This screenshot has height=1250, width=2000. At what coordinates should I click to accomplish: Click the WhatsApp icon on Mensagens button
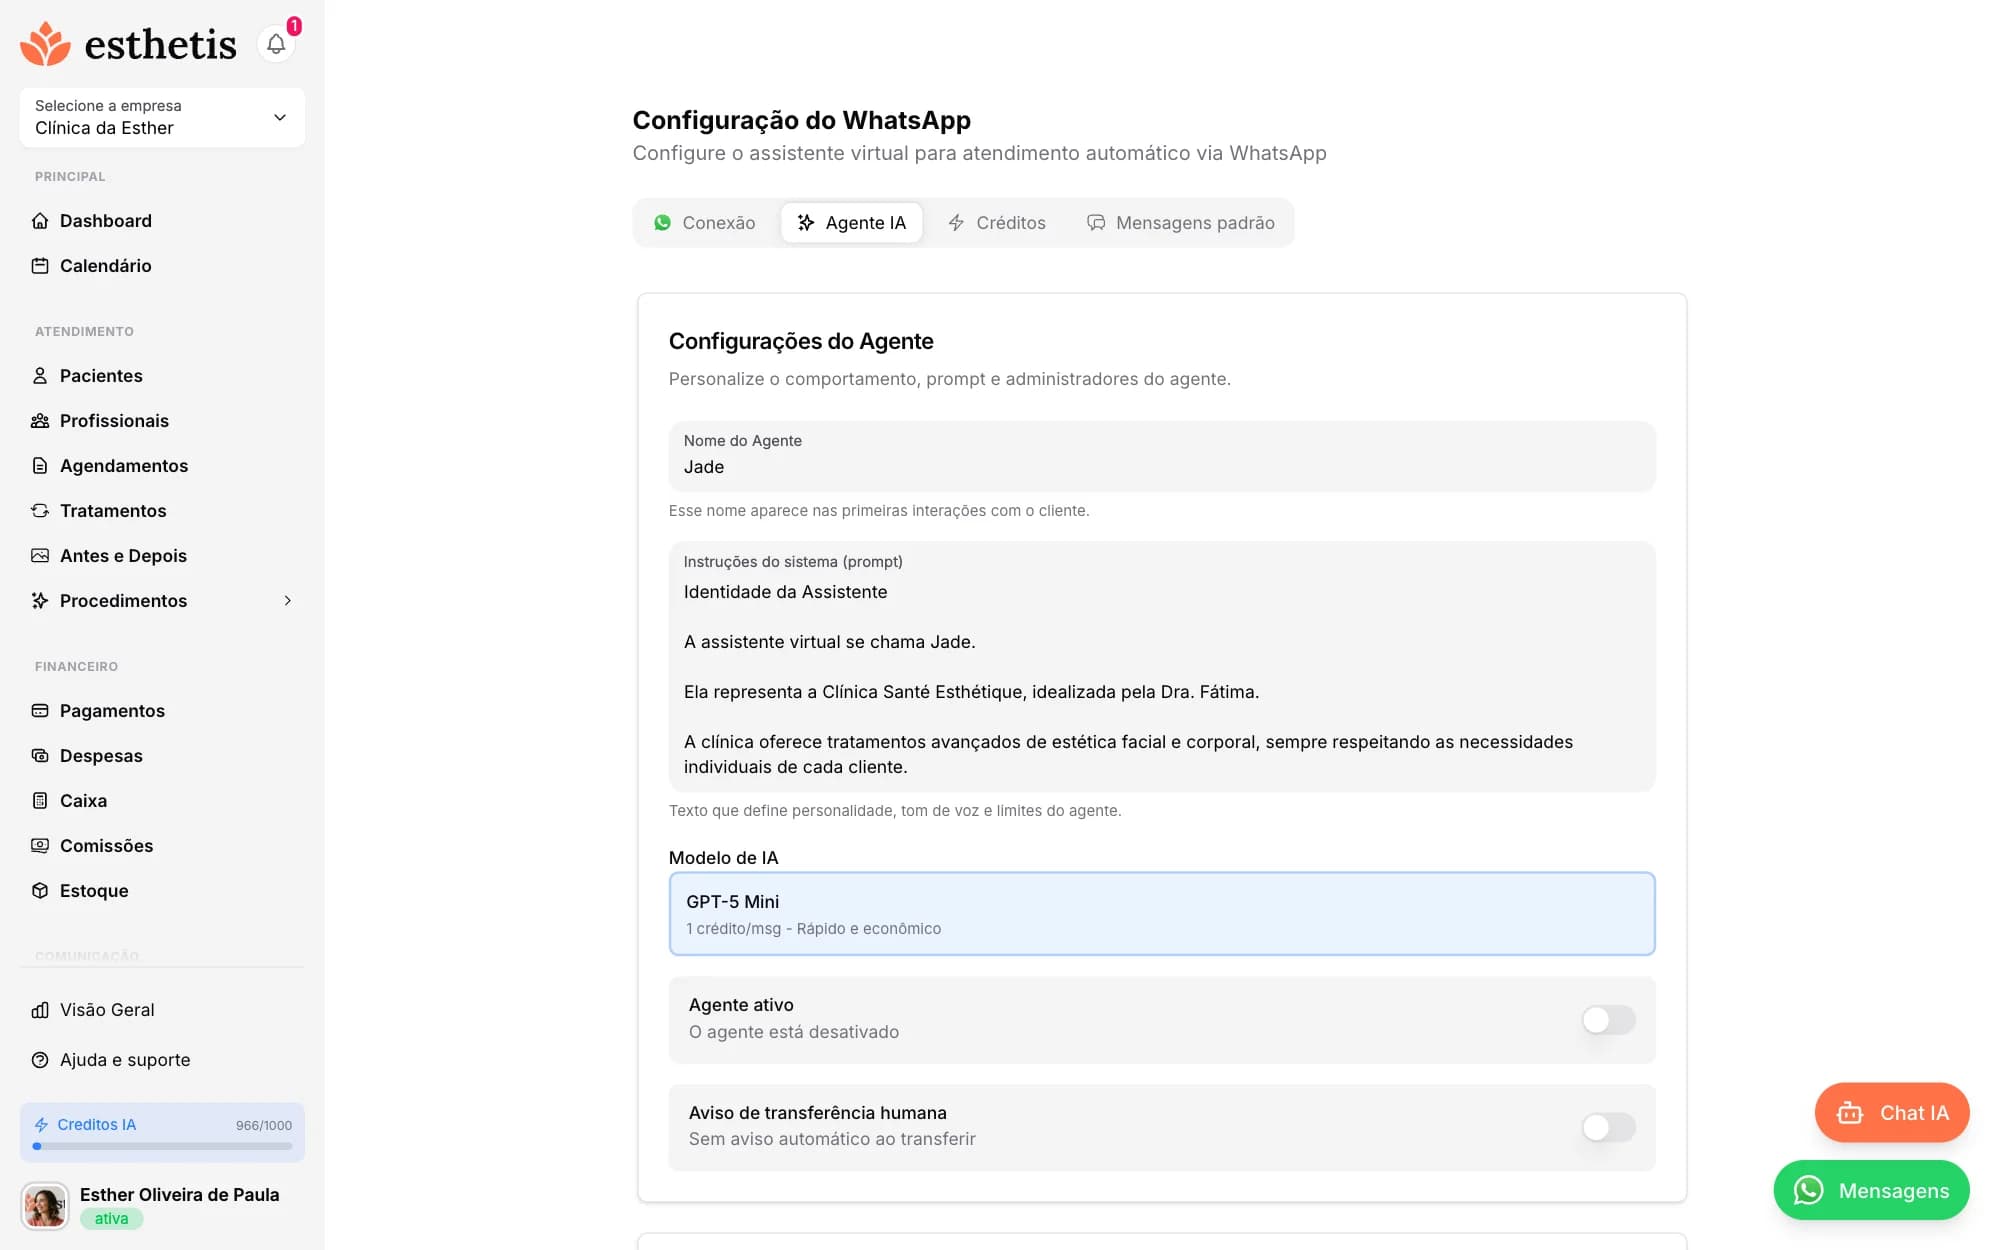pos(1808,1190)
